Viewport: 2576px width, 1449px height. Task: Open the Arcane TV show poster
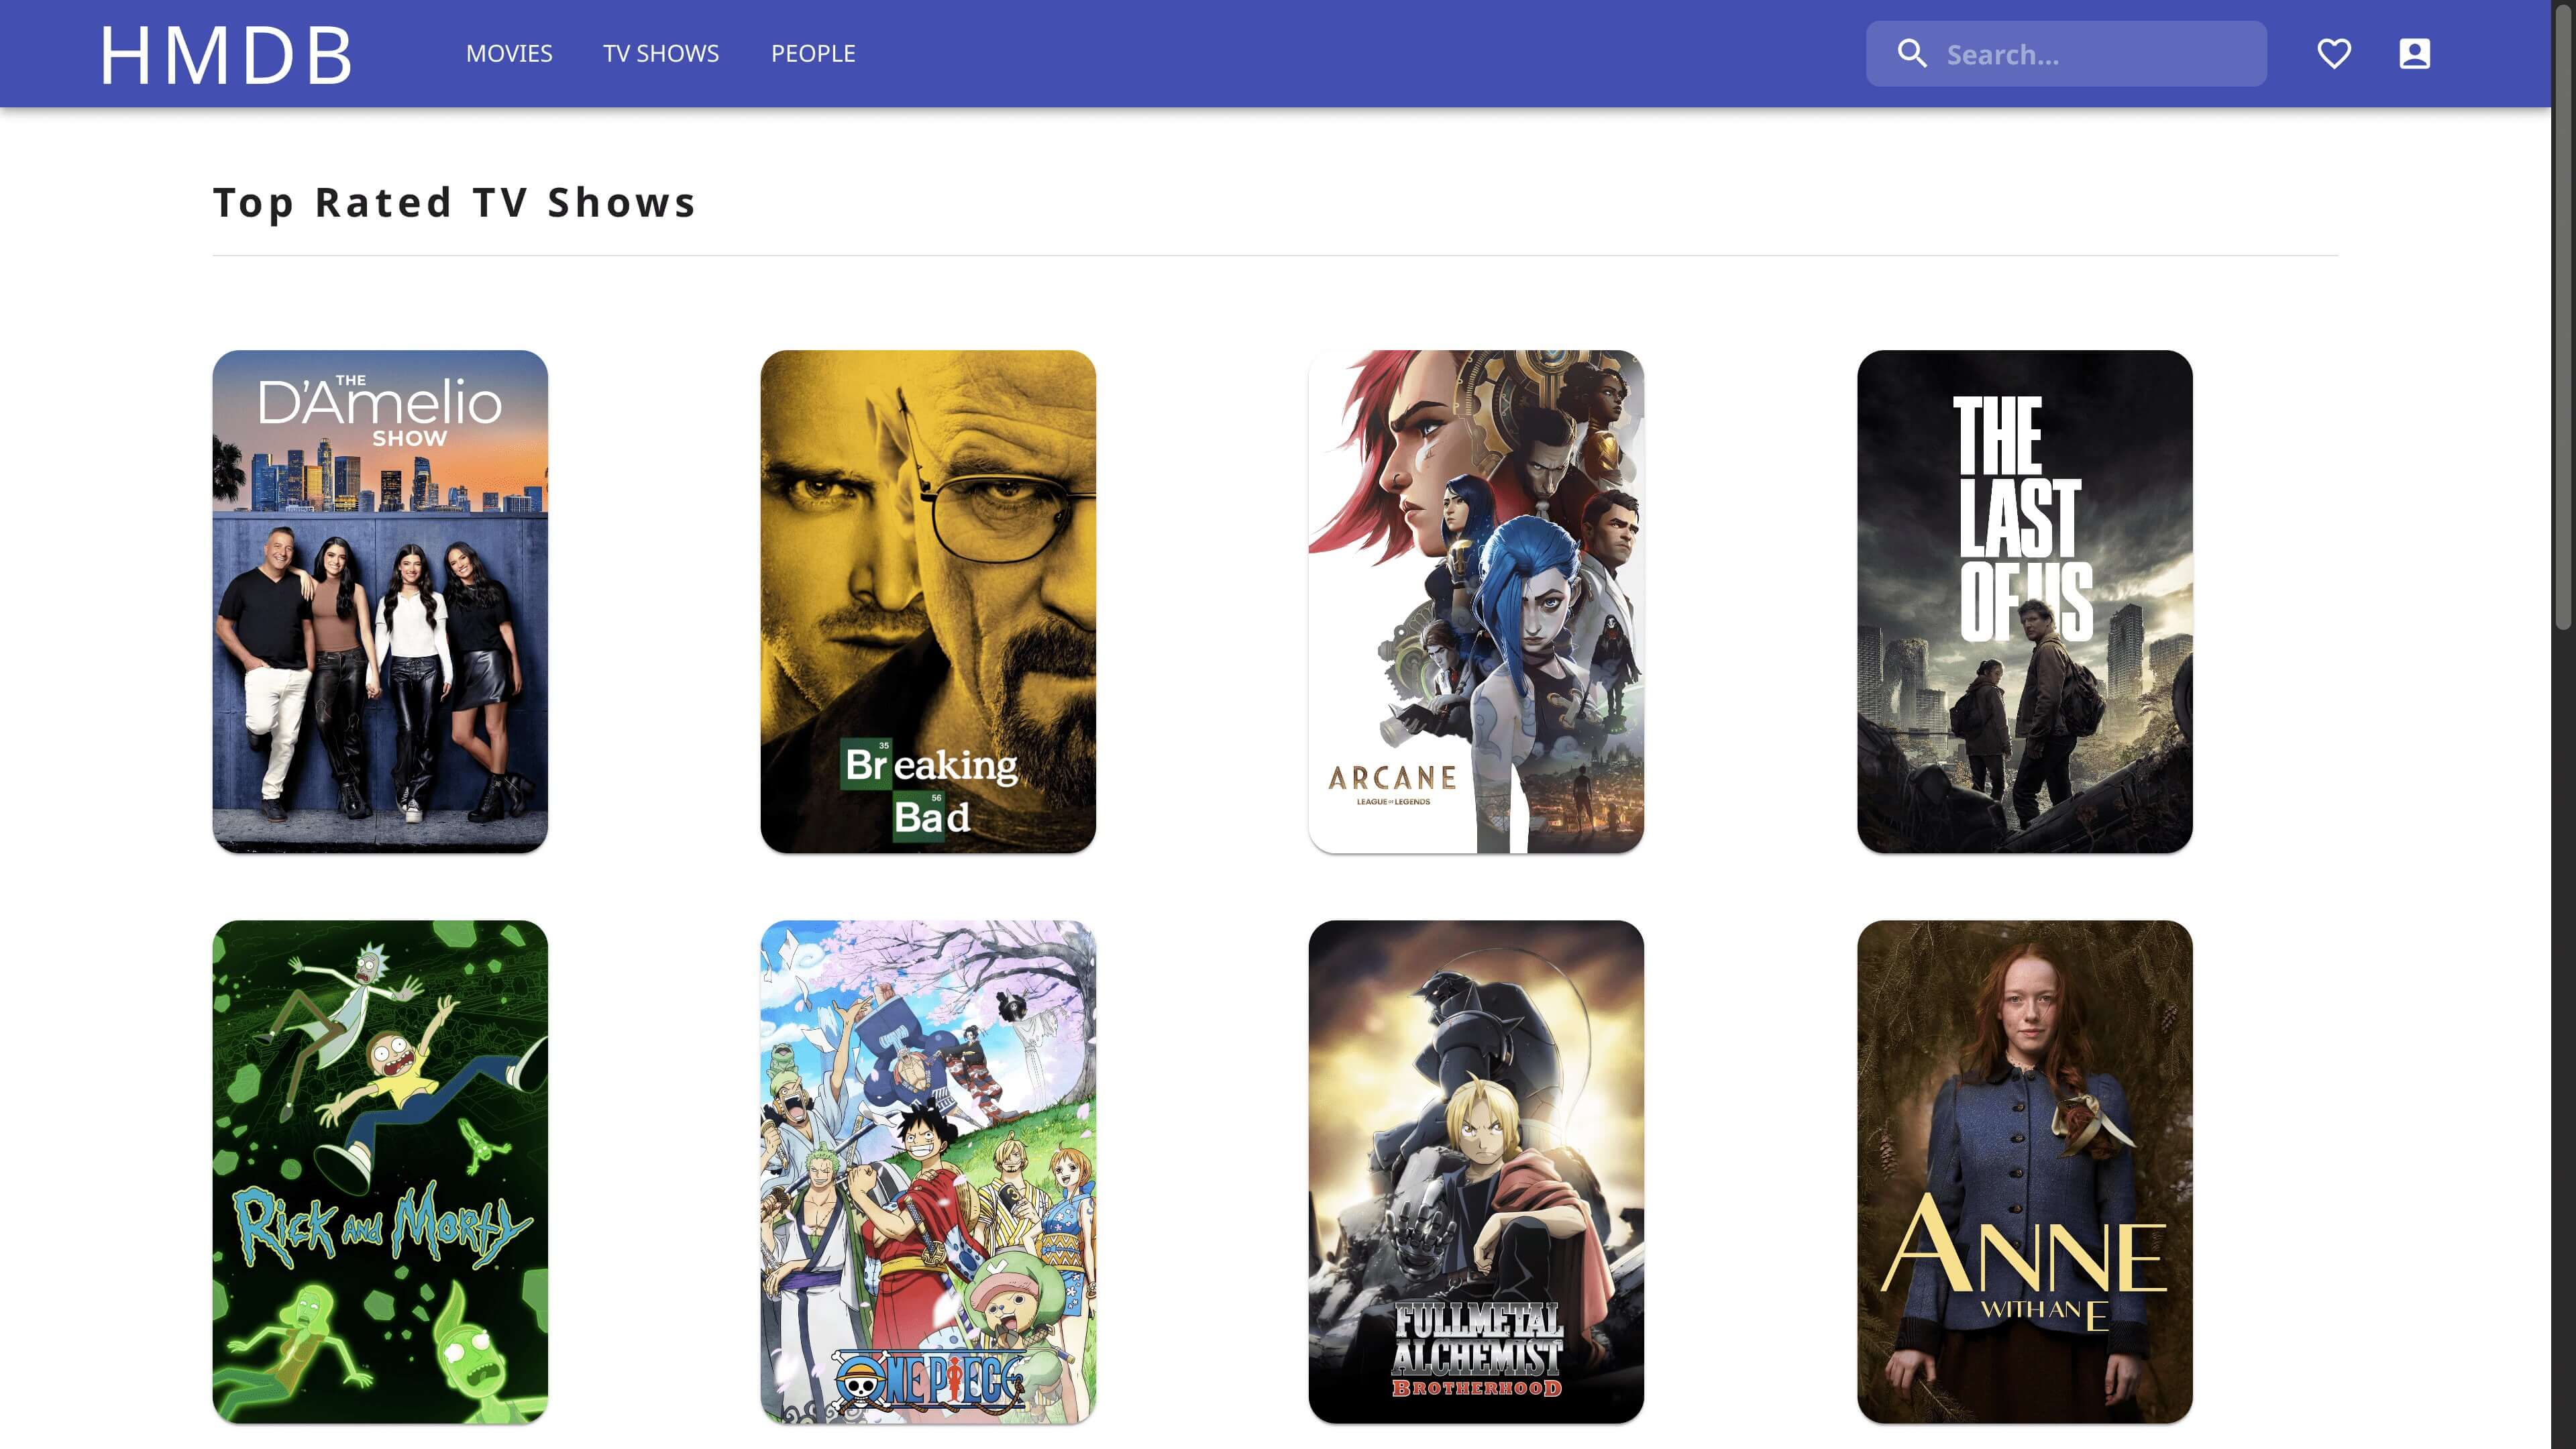[x=1476, y=602]
